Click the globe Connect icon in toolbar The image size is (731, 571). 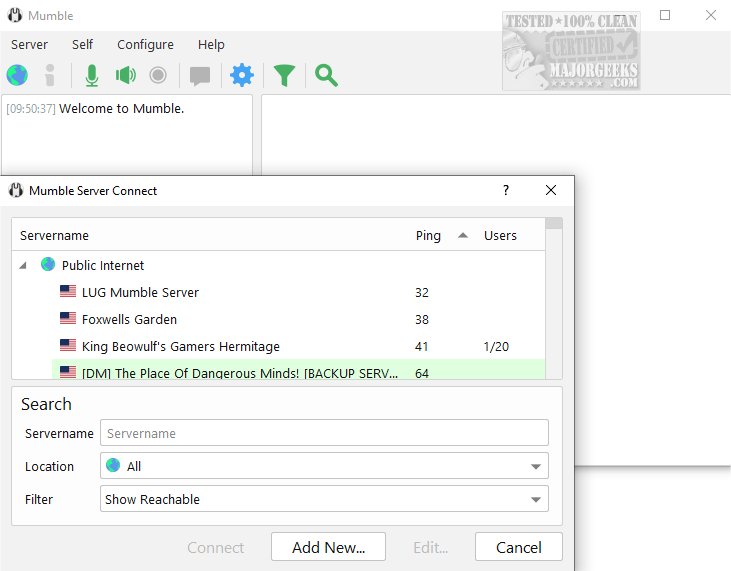(x=17, y=75)
